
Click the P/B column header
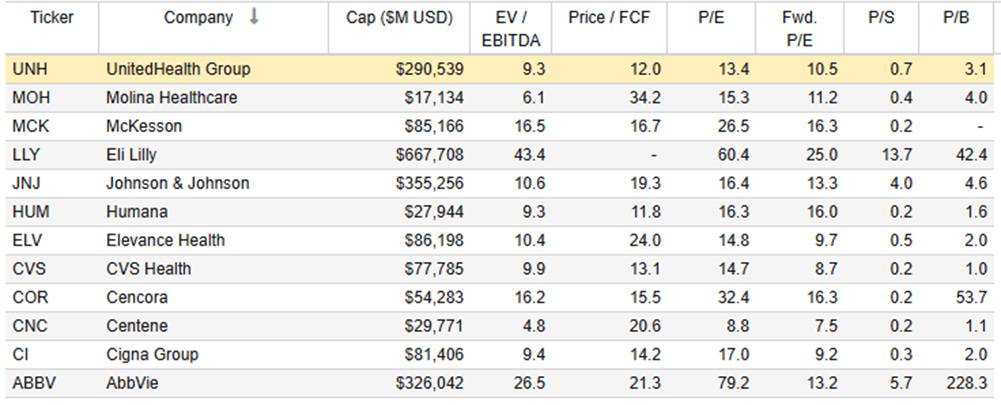click(x=954, y=18)
